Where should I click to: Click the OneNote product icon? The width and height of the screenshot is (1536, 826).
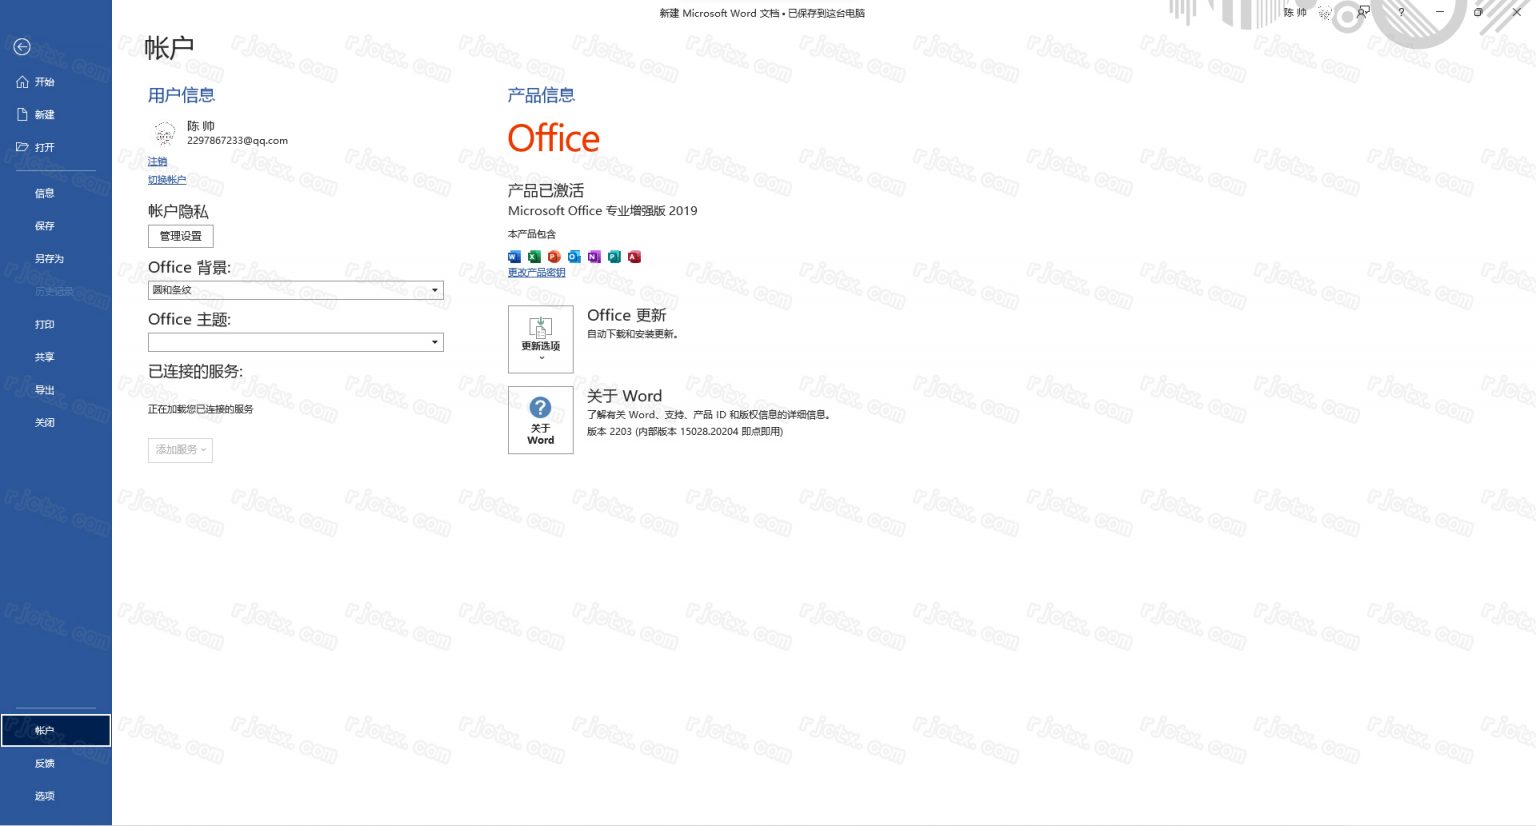[594, 257]
